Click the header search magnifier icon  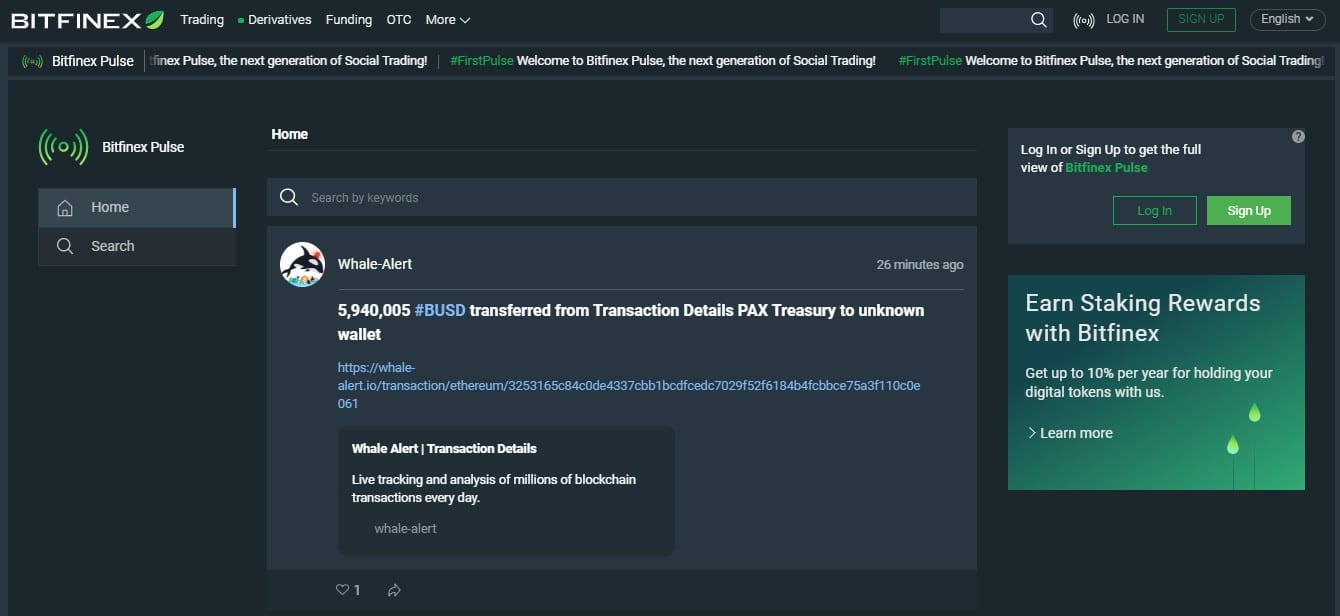(1039, 20)
